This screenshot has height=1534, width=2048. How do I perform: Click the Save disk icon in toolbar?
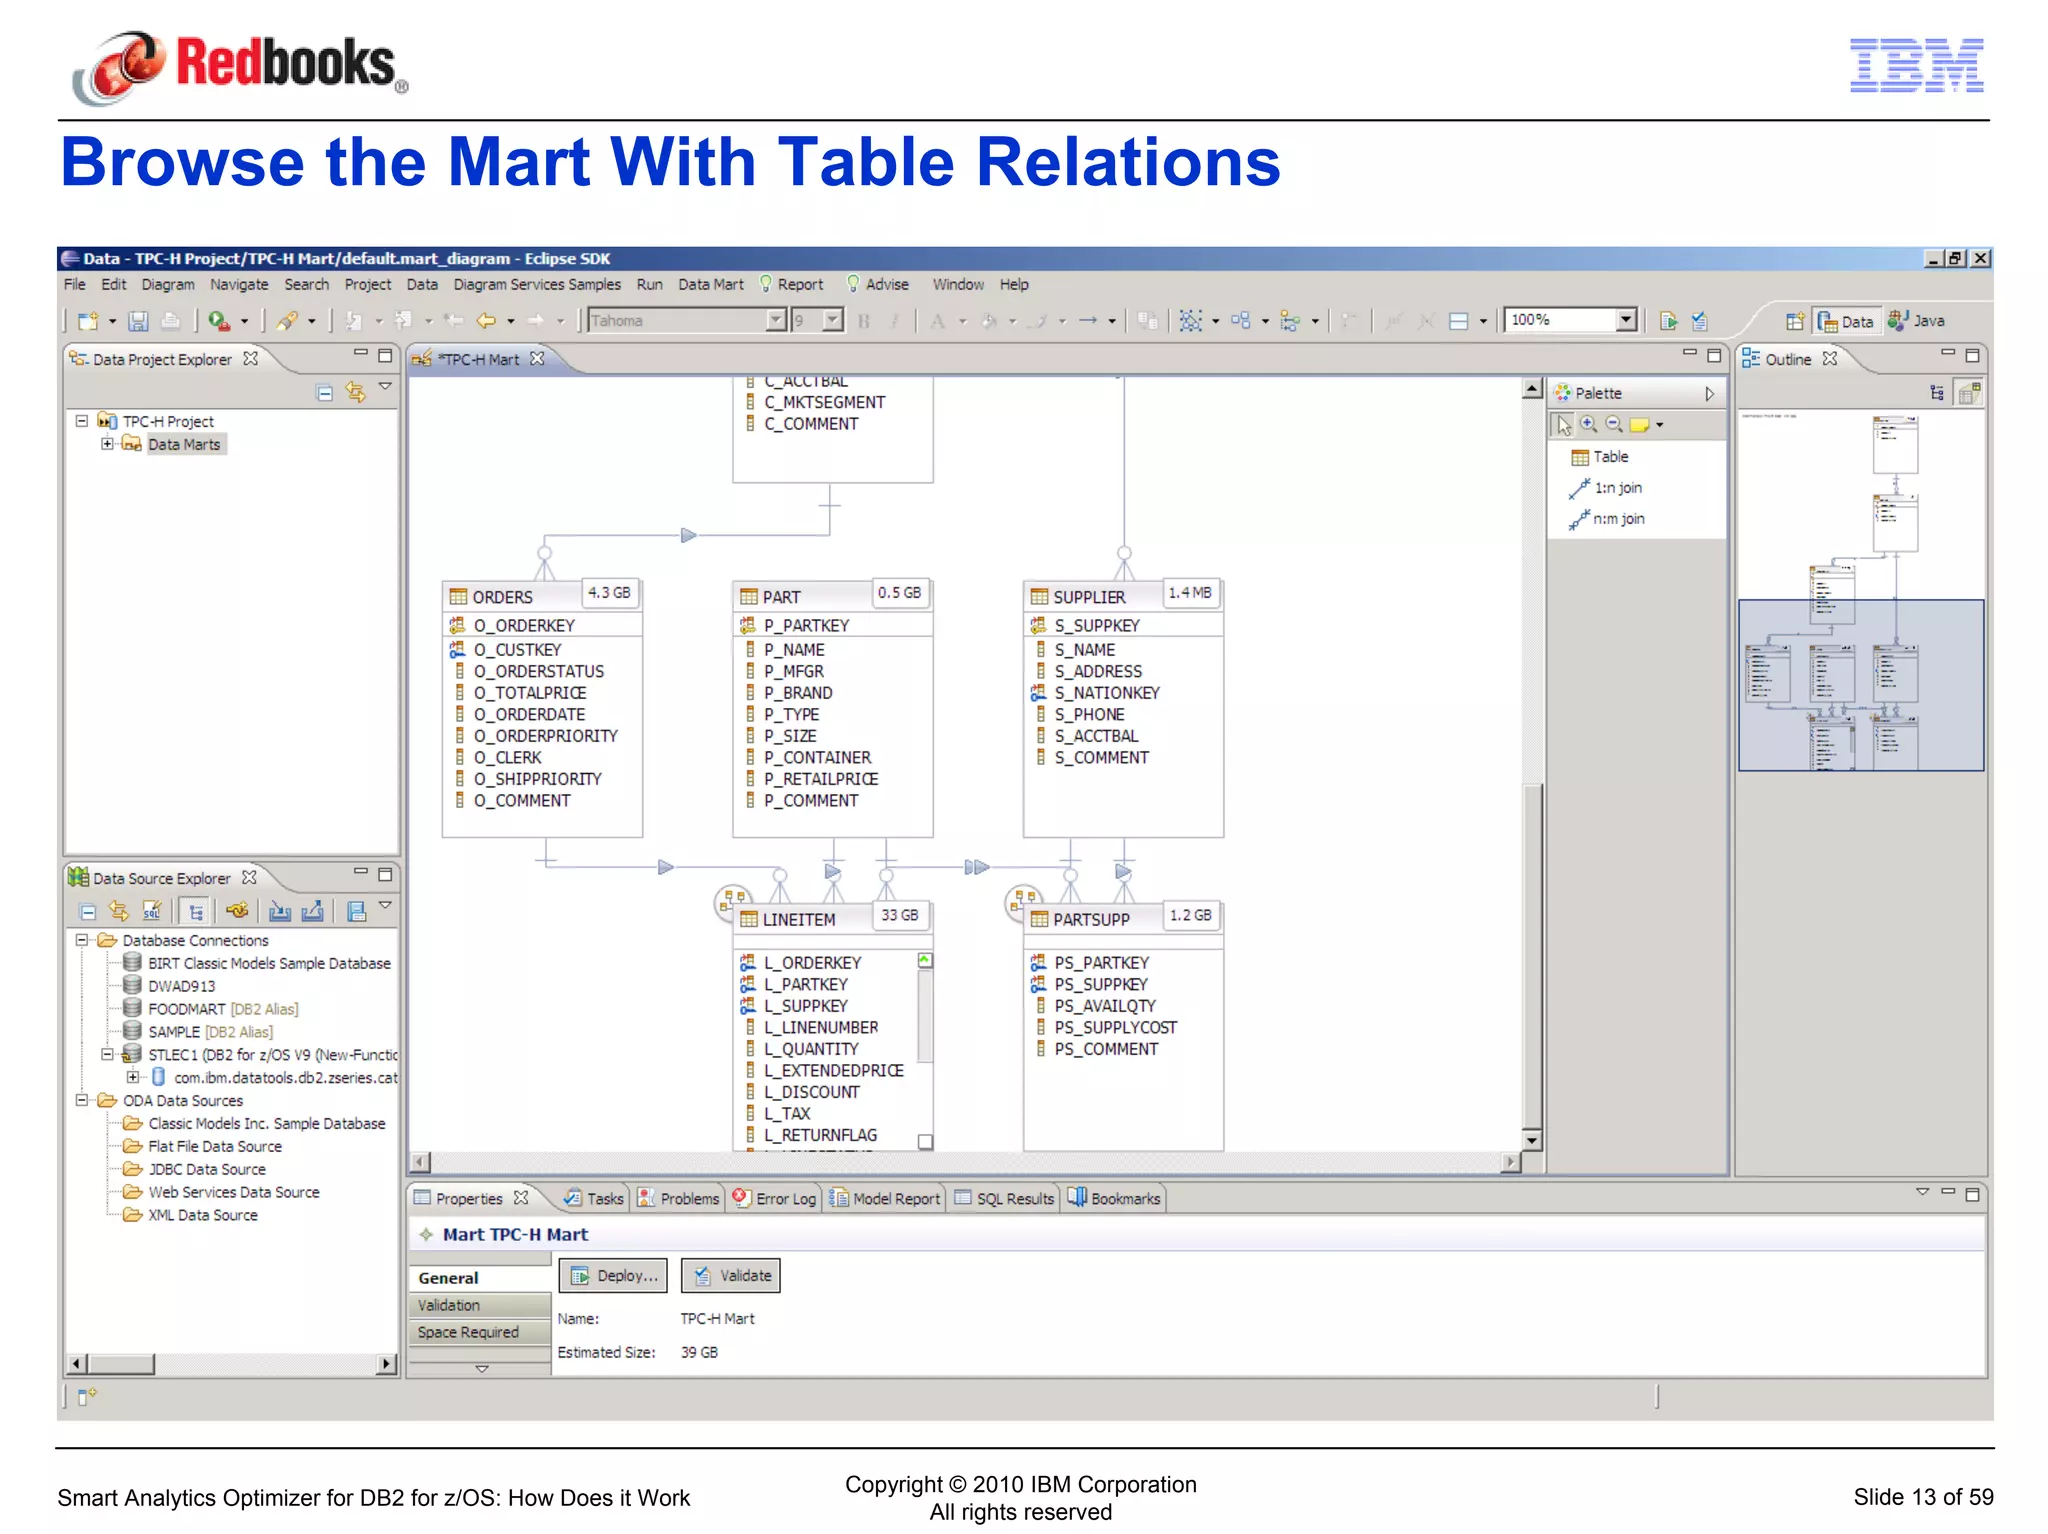[x=139, y=321]
